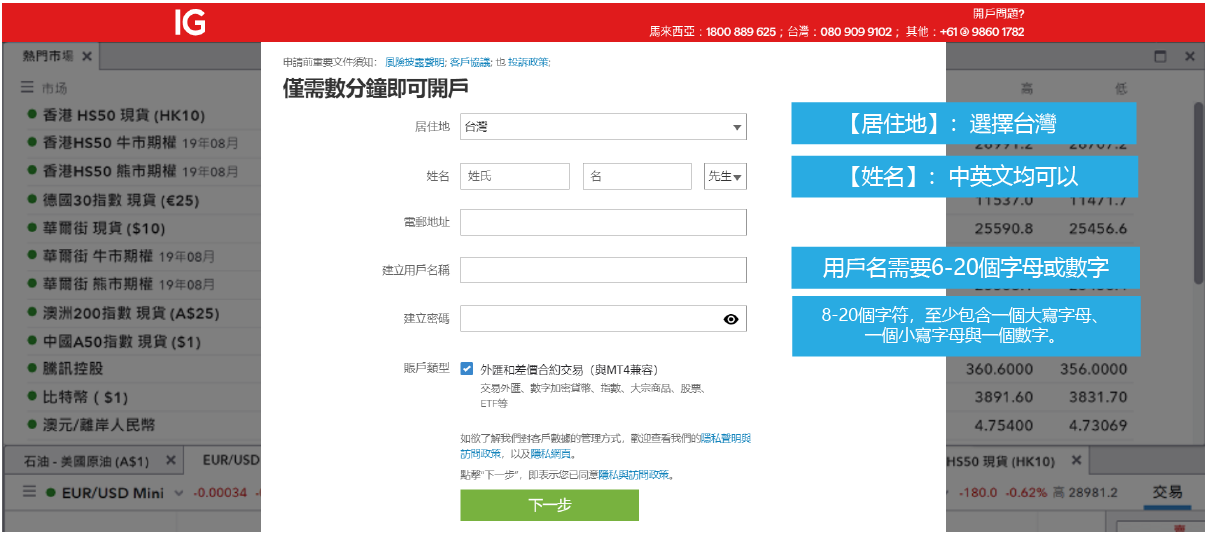Close the HS50 現貨 (HK10) bottom tab
Screen dimensions: 1208x536
1076,461
